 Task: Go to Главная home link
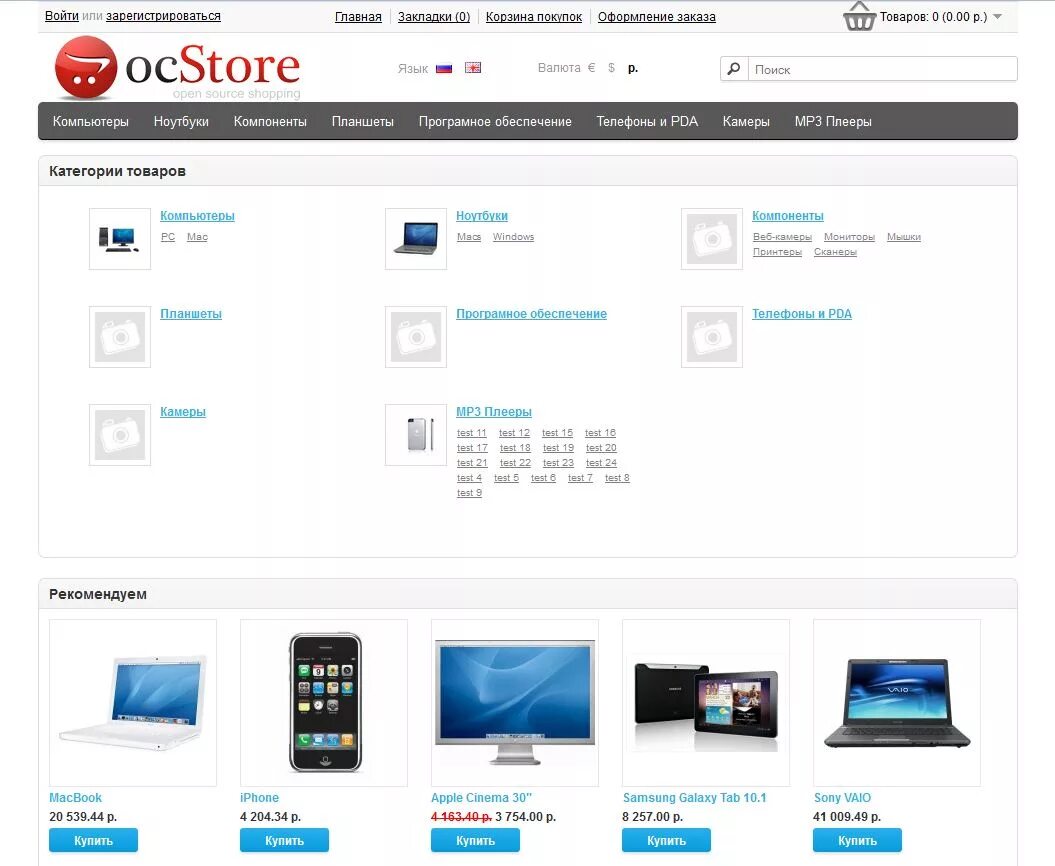coord(358,17)
